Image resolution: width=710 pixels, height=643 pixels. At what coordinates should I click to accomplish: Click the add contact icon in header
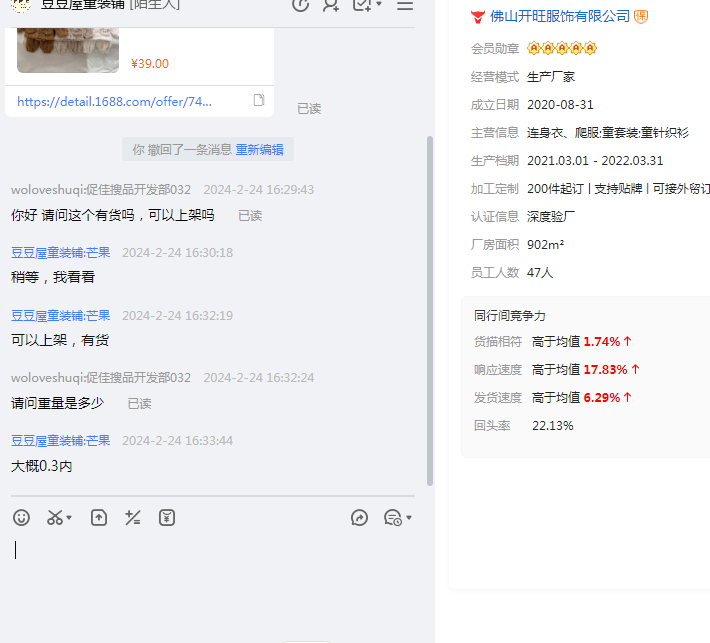coord(331,5)
